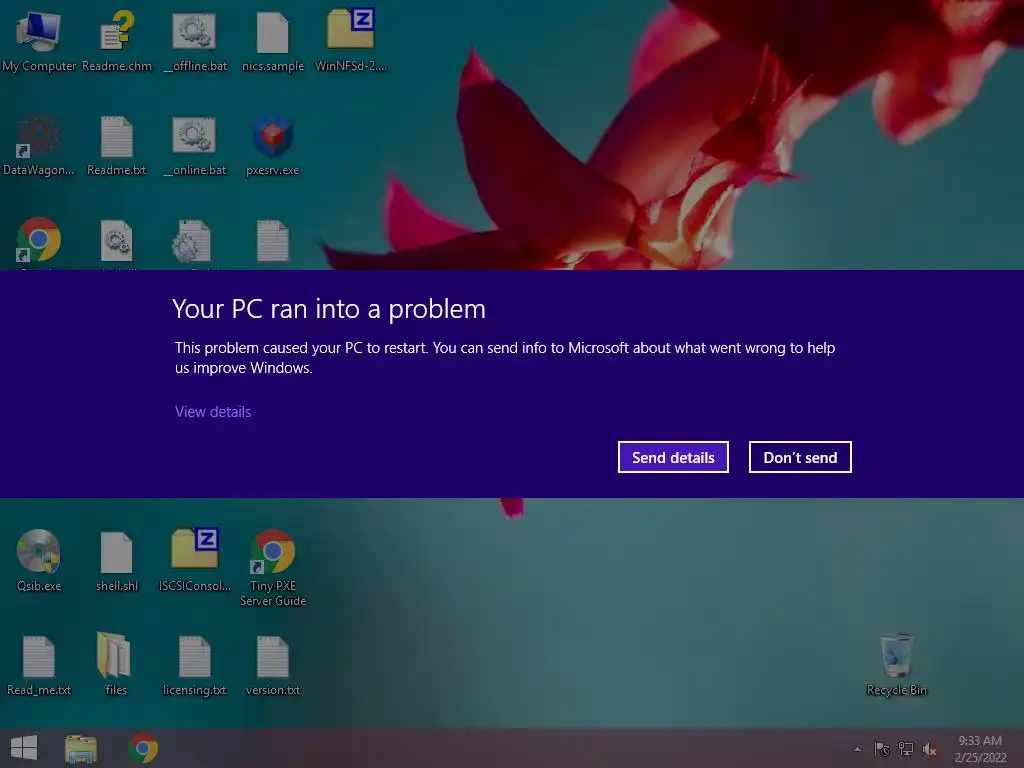Launch Chrome from the taskbar
This screenshot has width=1024, height=768.
pyautogui.click(x=143, y=748)
